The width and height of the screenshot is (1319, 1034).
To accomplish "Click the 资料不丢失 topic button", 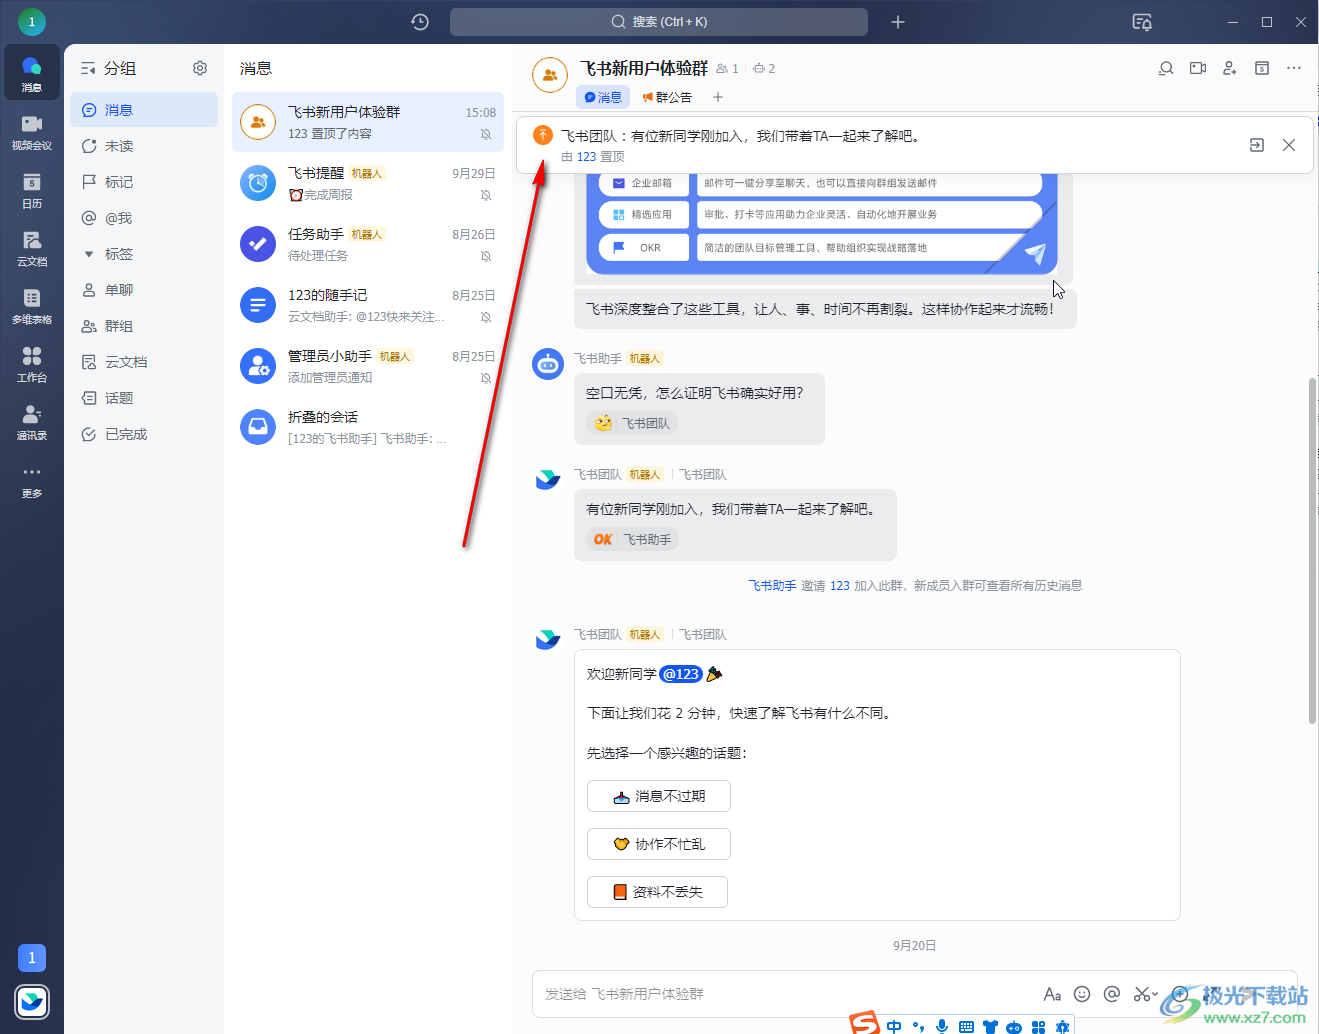I will click(x=657, y=892).
